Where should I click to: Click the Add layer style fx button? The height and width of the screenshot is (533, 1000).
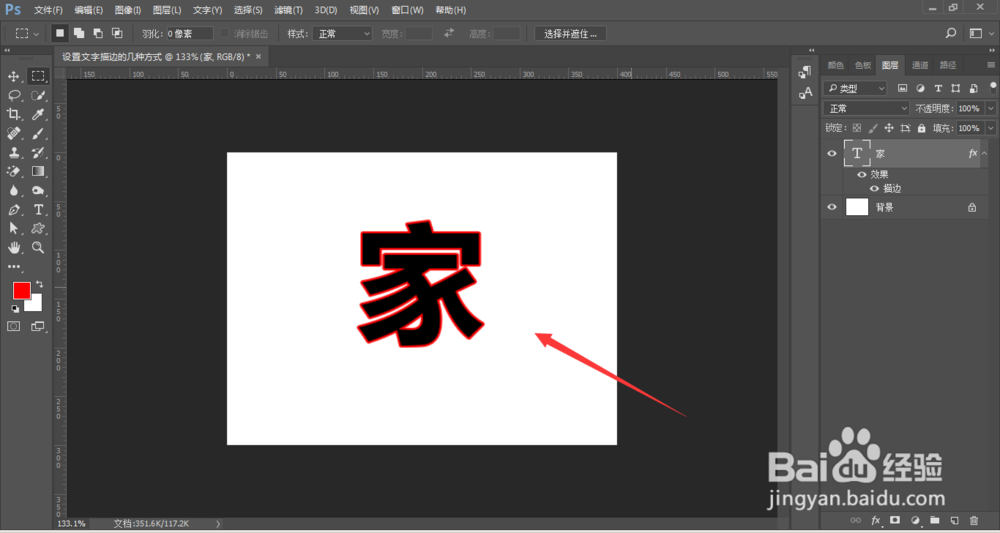pos(876,520)
